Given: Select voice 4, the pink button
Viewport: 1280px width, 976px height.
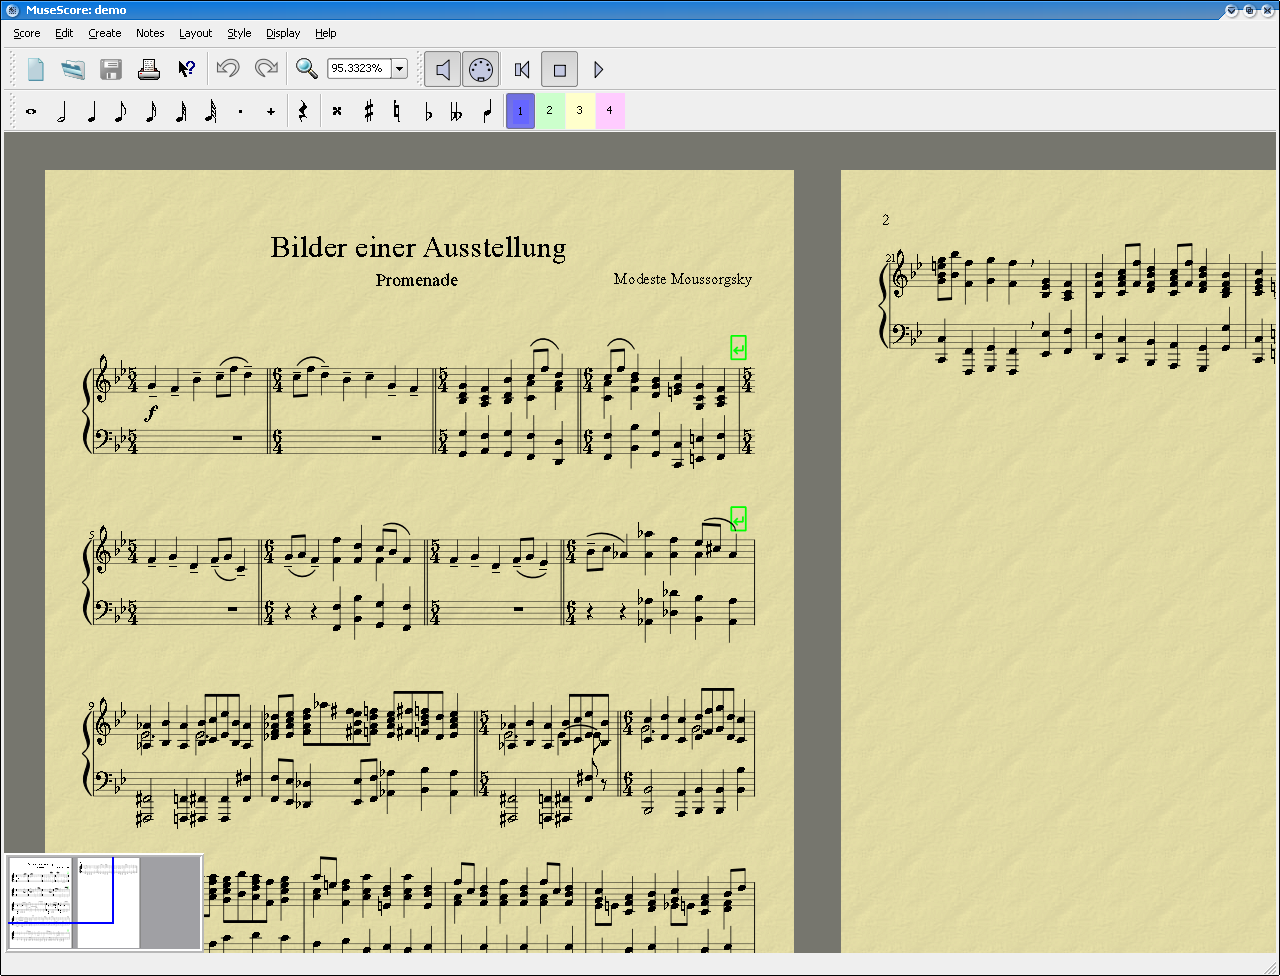Looking at the screenshot, I should (x=610, y=110).
